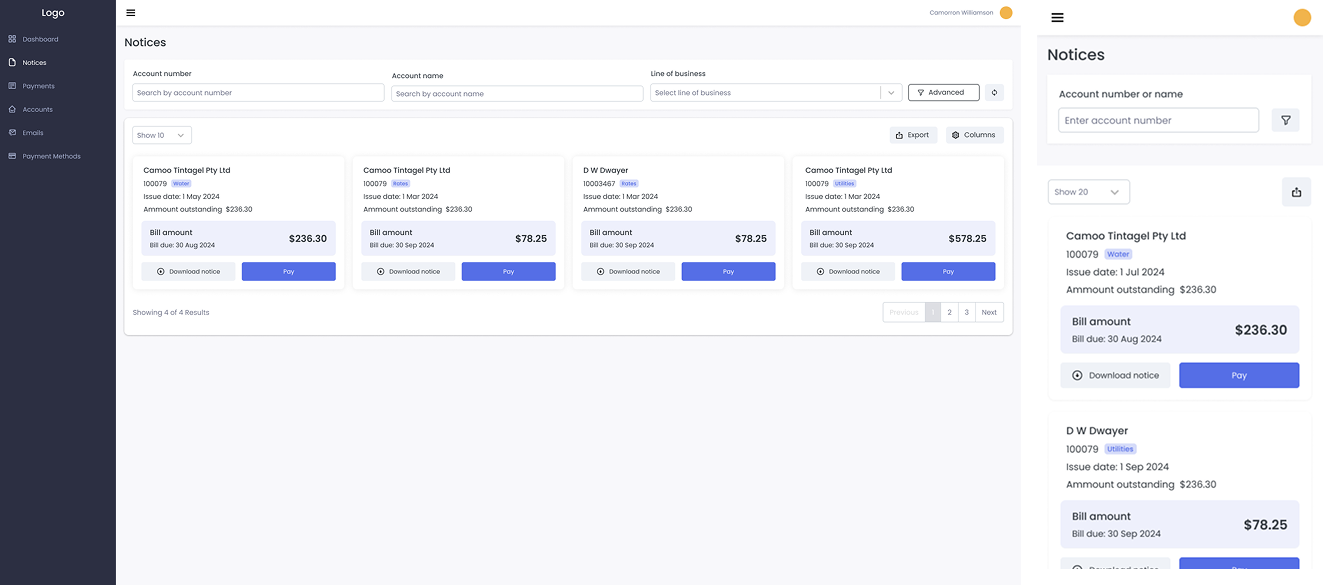Click reset filters icon next to Advanced
Viewport: 1323px width, 585px height.
[994, 92]
